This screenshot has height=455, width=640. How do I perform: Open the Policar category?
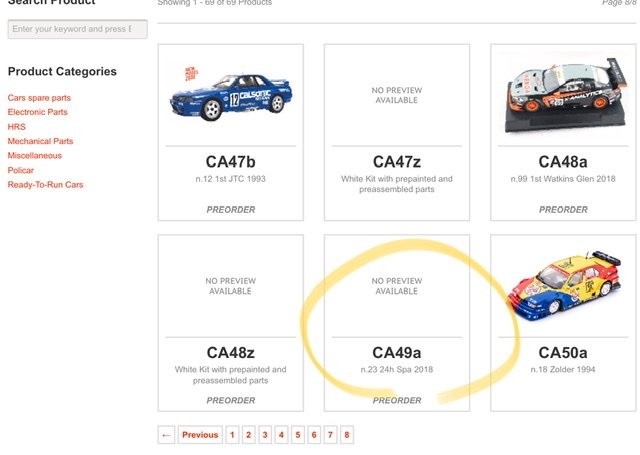pos(21,170)
